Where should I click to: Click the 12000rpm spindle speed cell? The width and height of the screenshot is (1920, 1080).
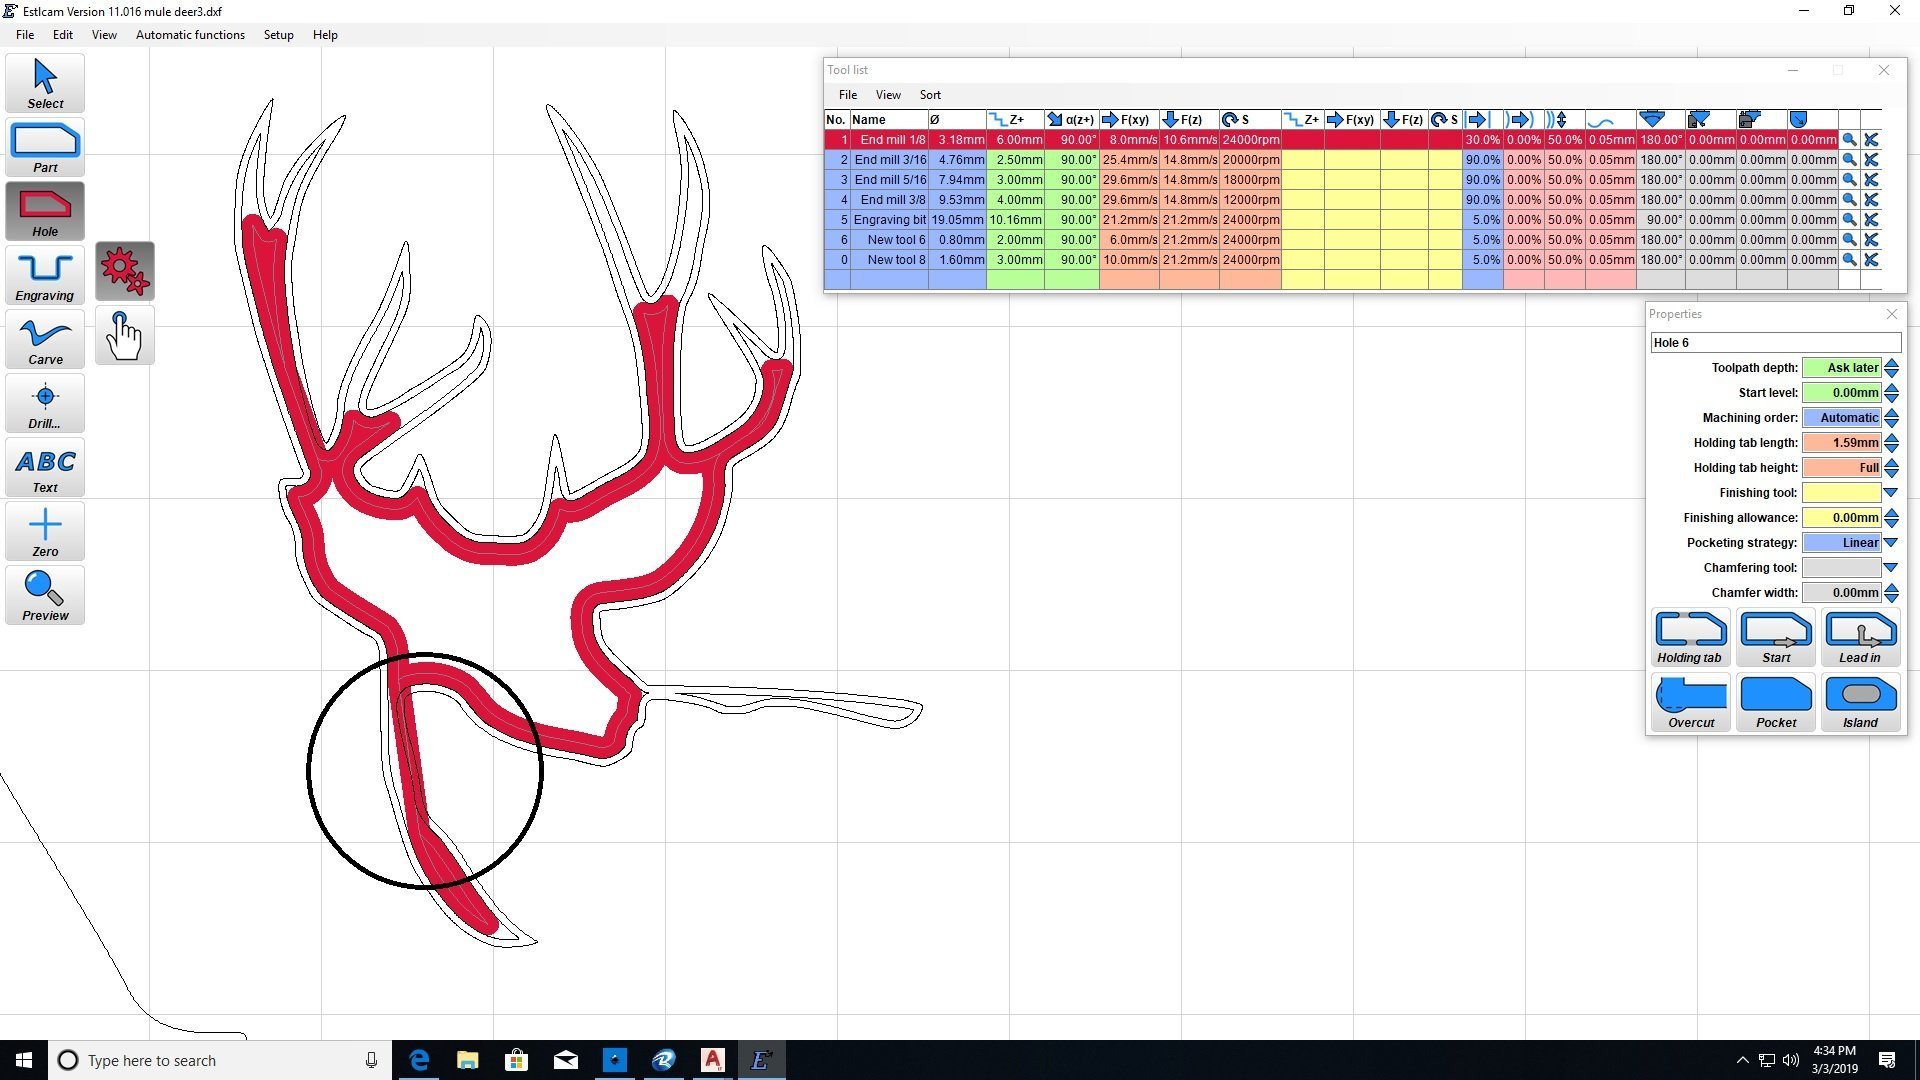pos(1250,200)
